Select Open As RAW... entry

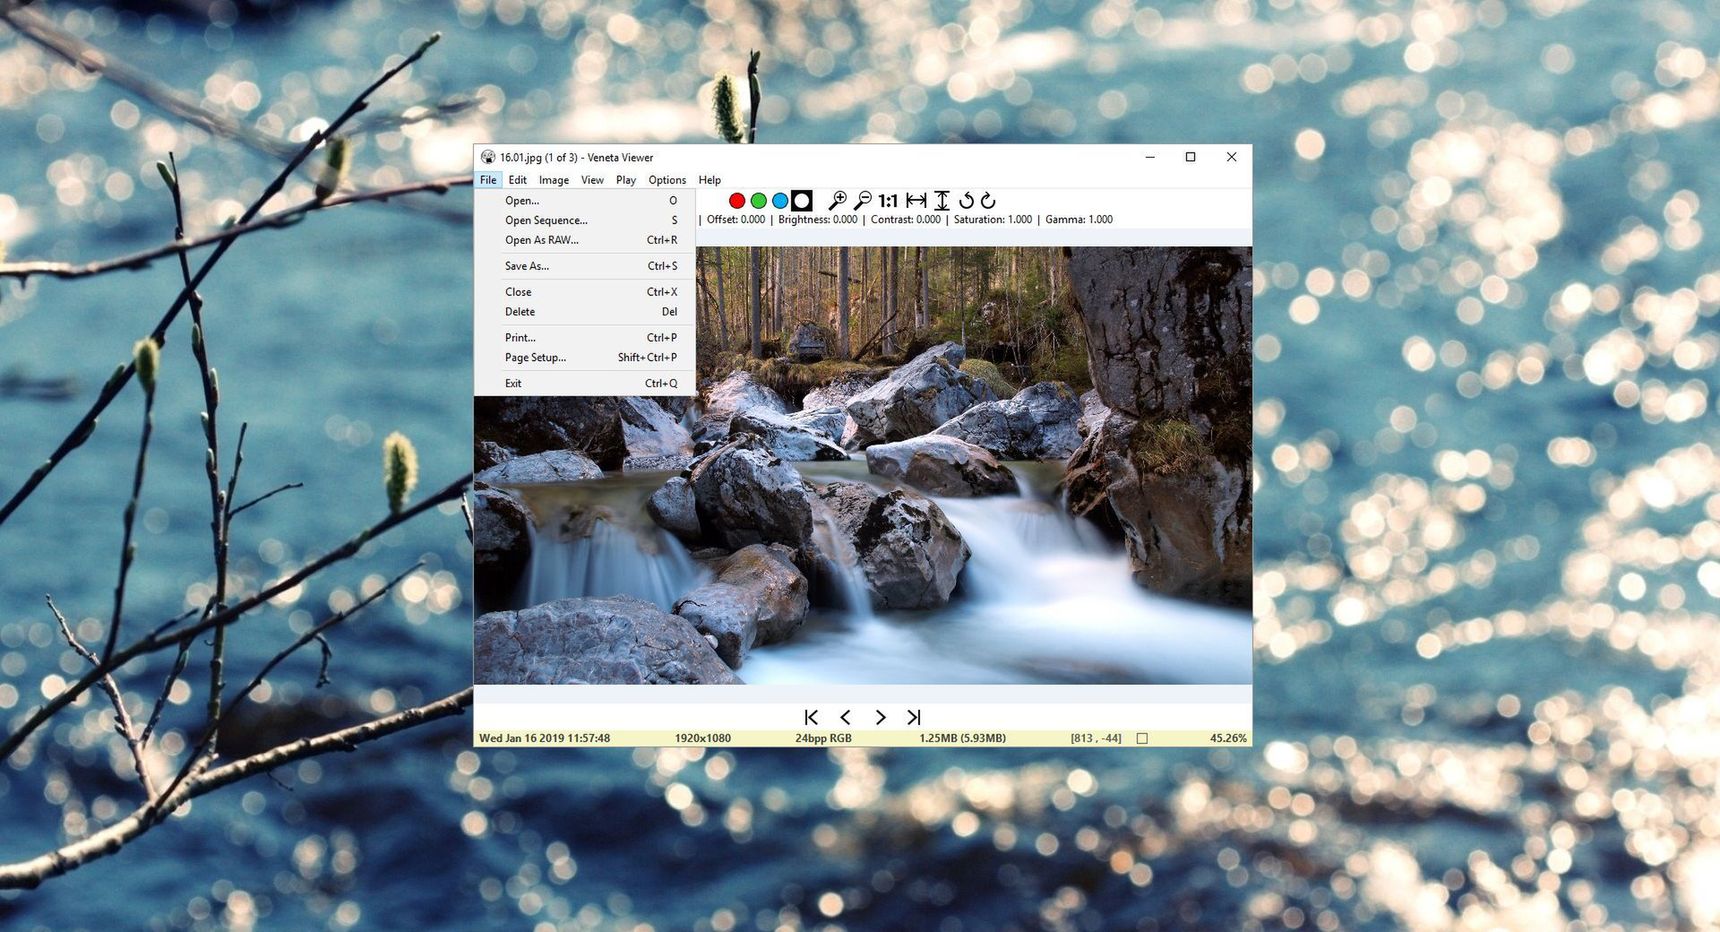[x=585, y=240]
